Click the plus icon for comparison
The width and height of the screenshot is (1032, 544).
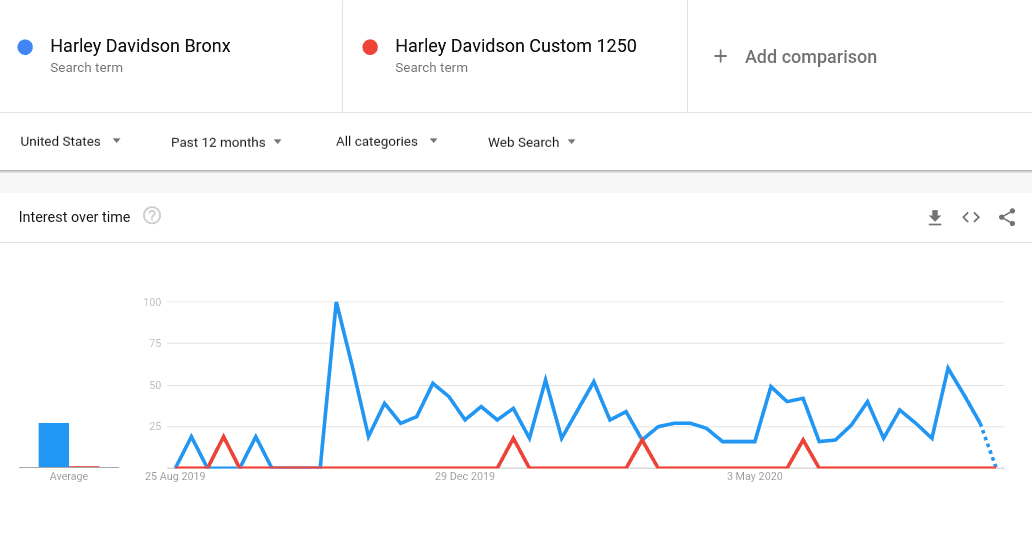click(x=721, y=57)
